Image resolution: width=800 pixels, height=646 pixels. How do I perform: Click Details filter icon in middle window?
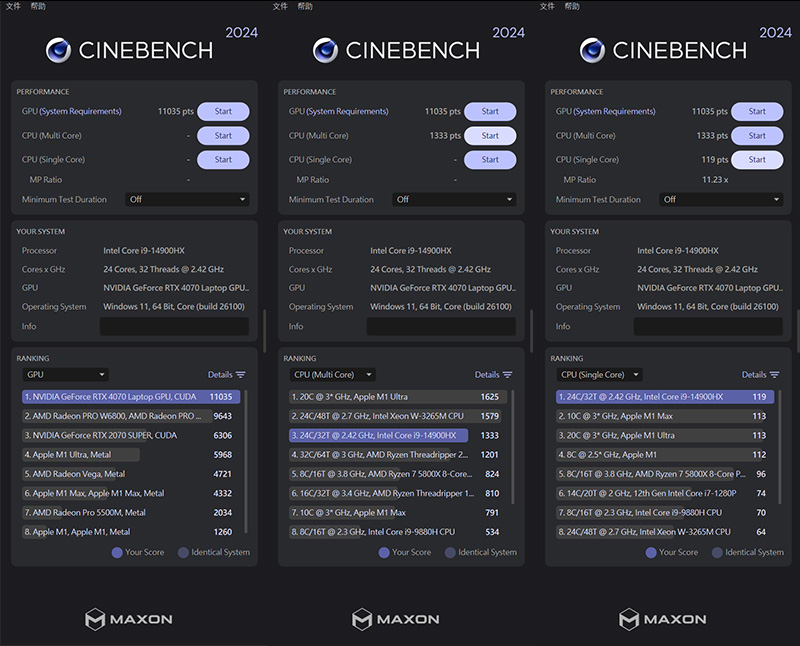click(x=507, y=375)
